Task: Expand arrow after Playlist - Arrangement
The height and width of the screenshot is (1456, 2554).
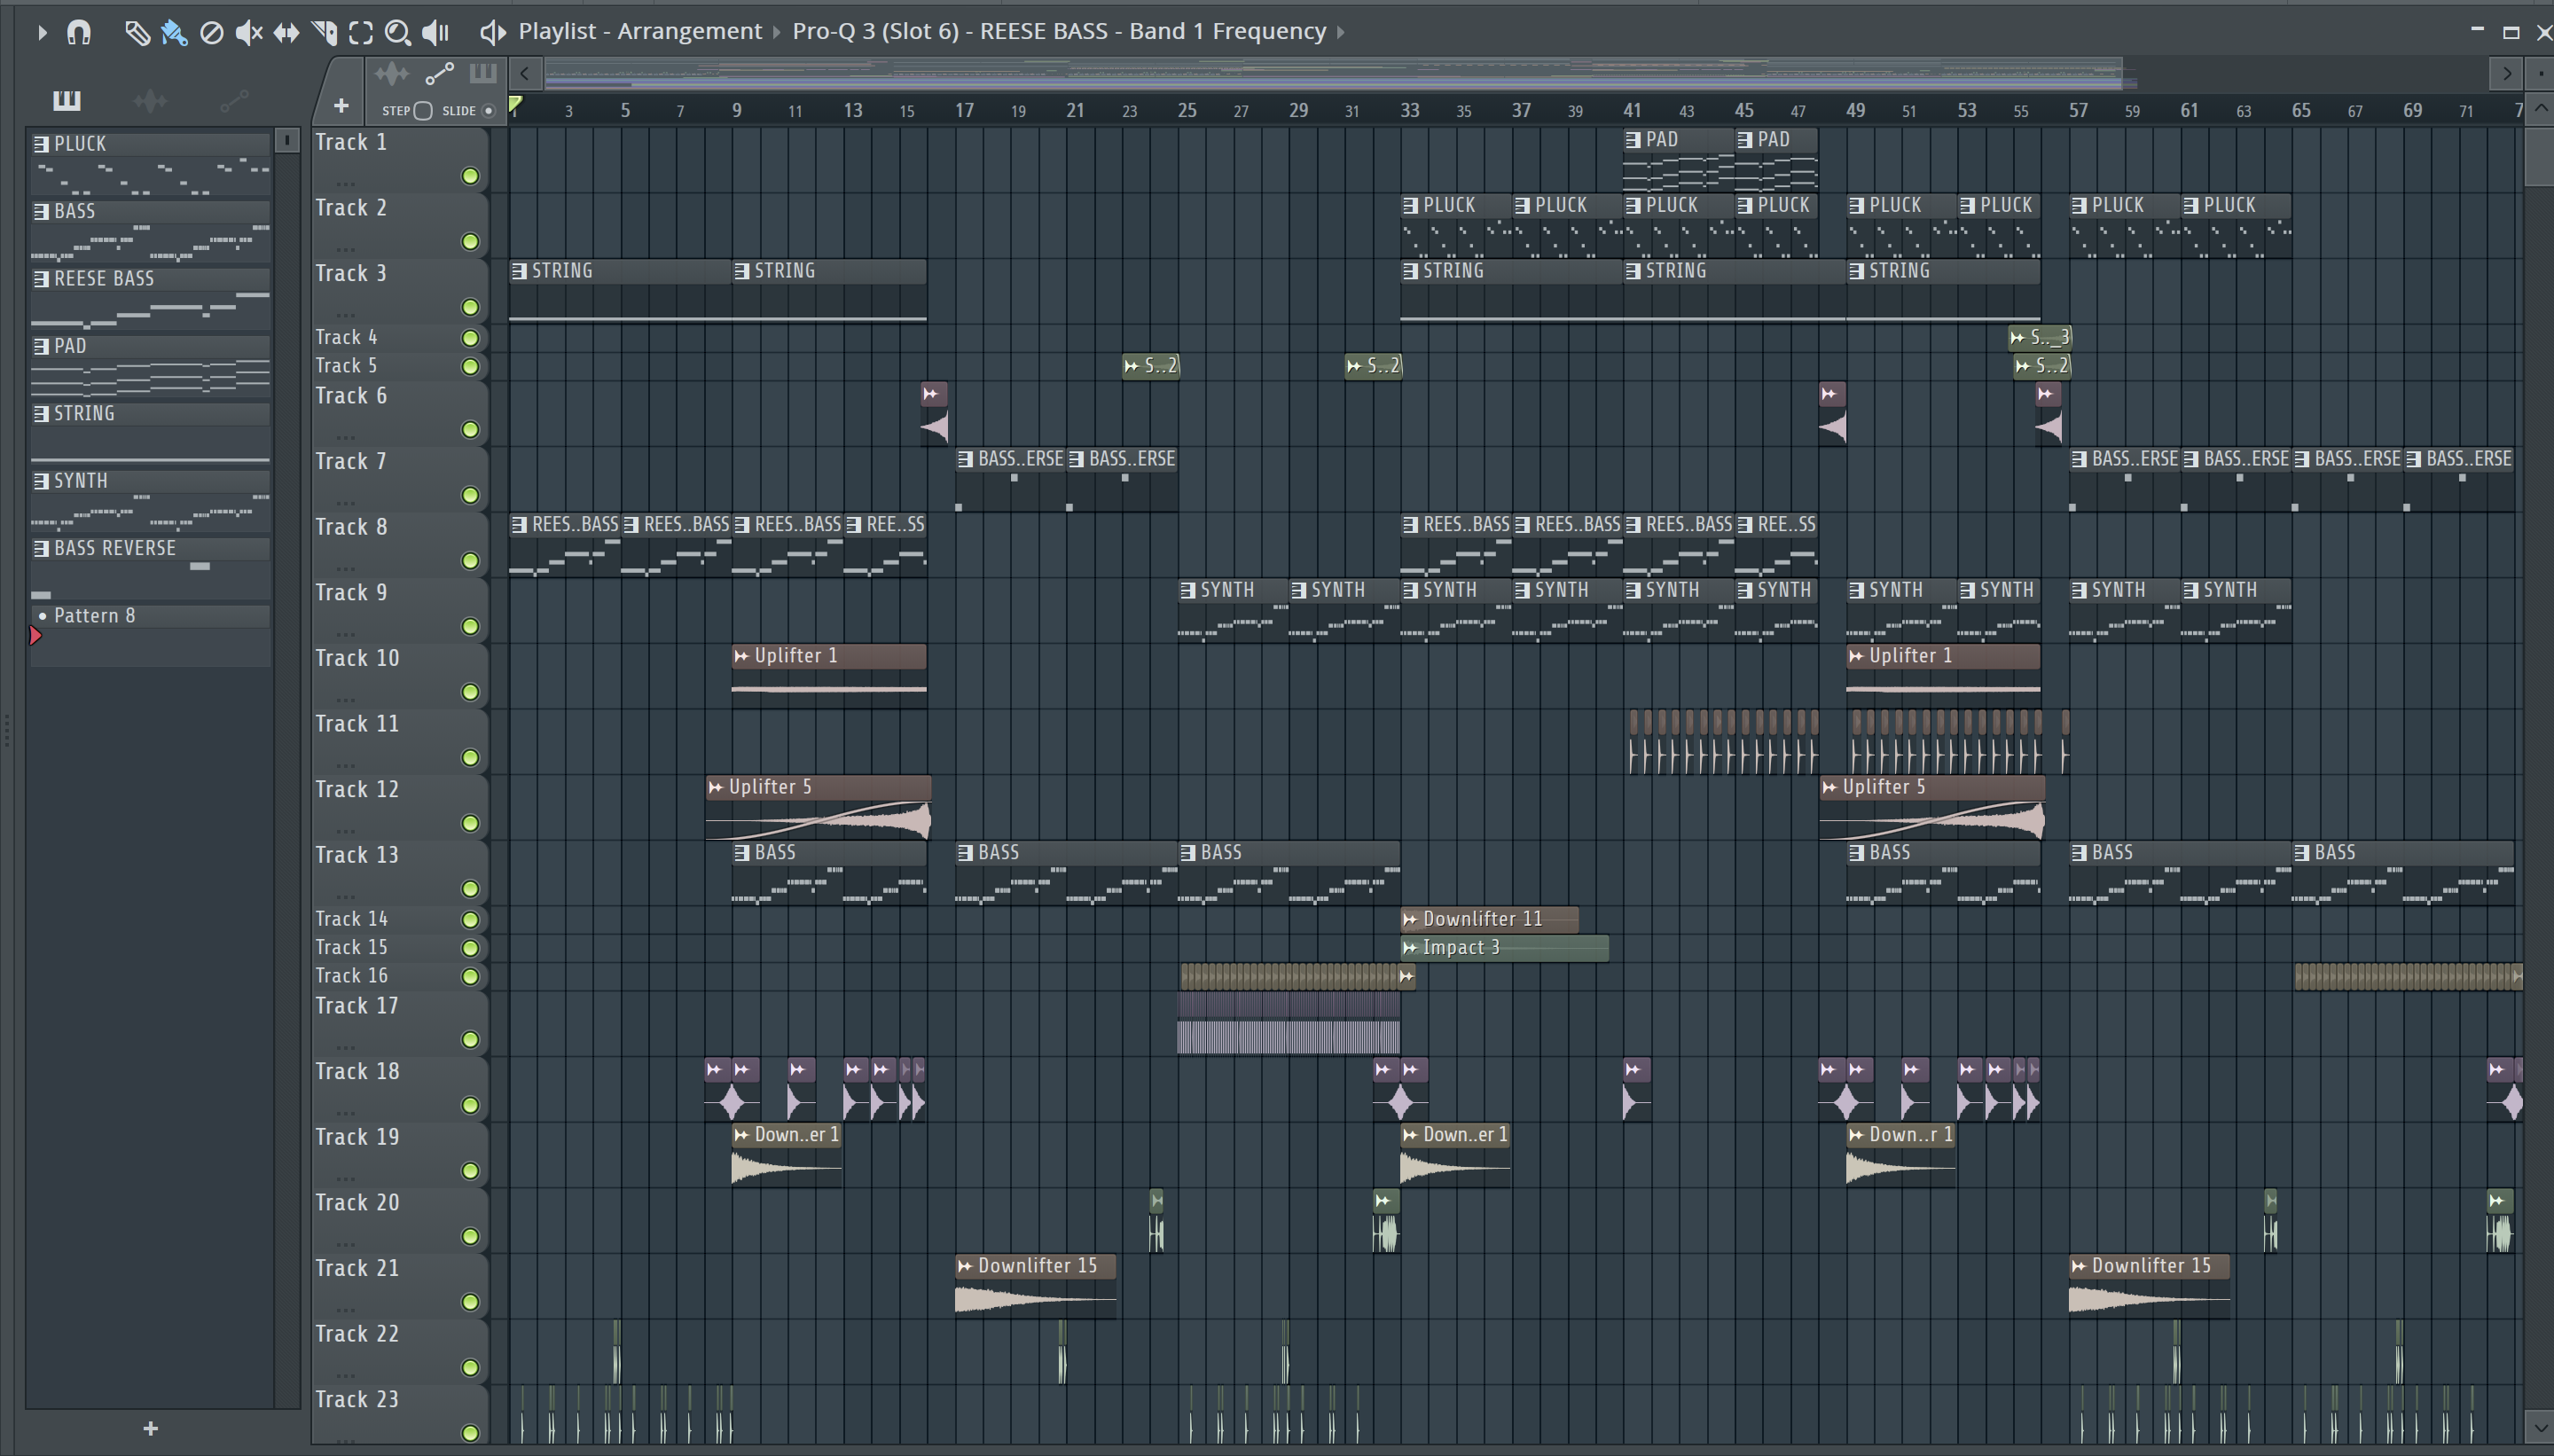Action: [x=776, y=32]
